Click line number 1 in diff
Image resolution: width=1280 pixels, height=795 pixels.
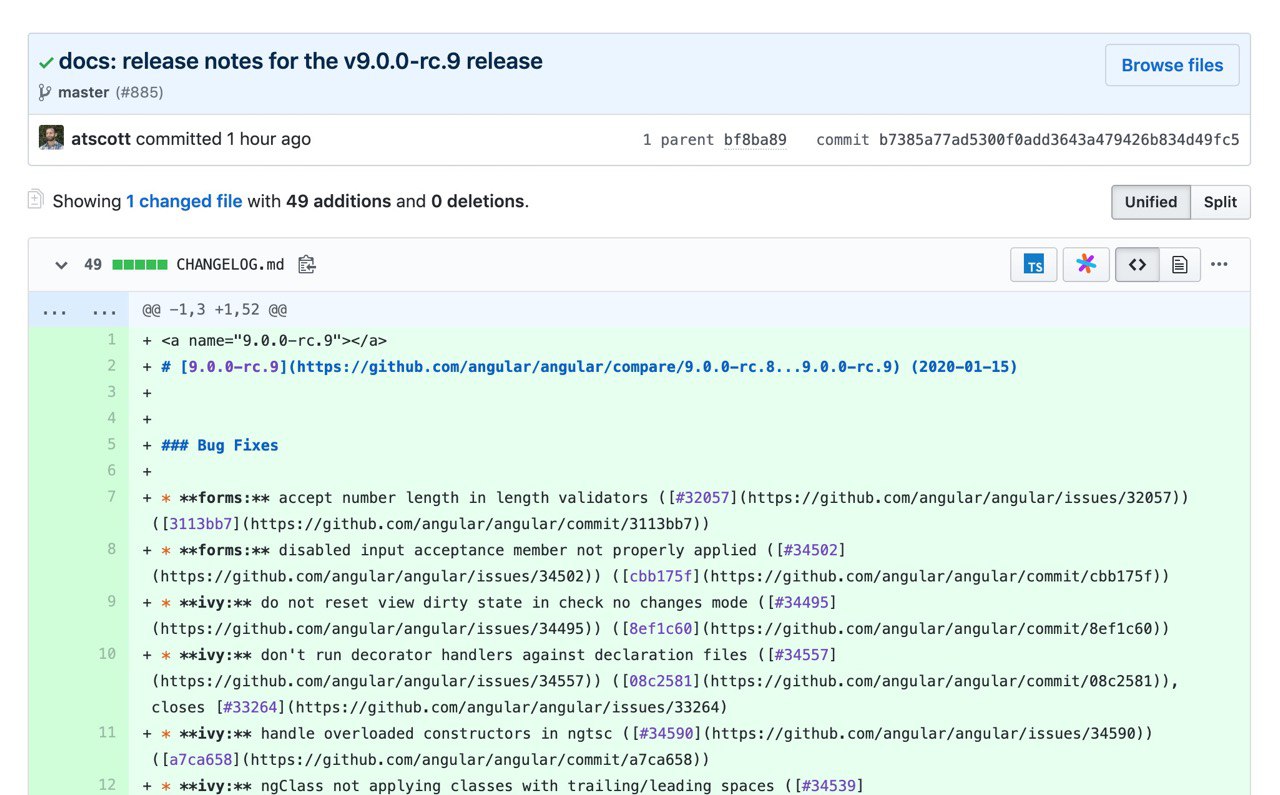pos(111,340)
